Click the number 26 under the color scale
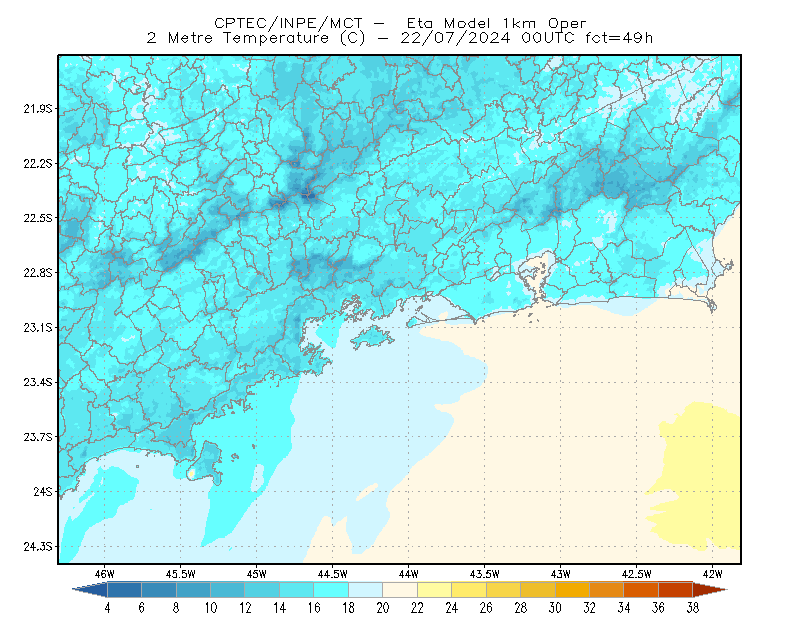The image size is (800, 618). (486, 608)
